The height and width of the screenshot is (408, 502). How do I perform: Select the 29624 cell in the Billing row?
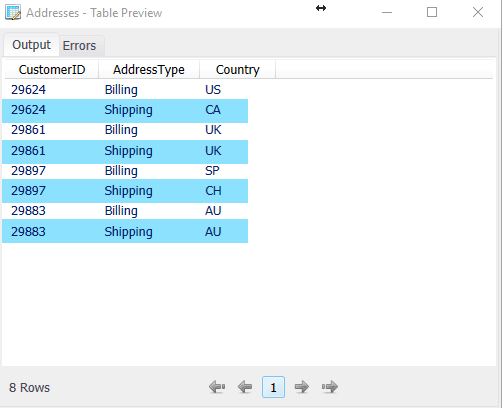pos(28,90)
